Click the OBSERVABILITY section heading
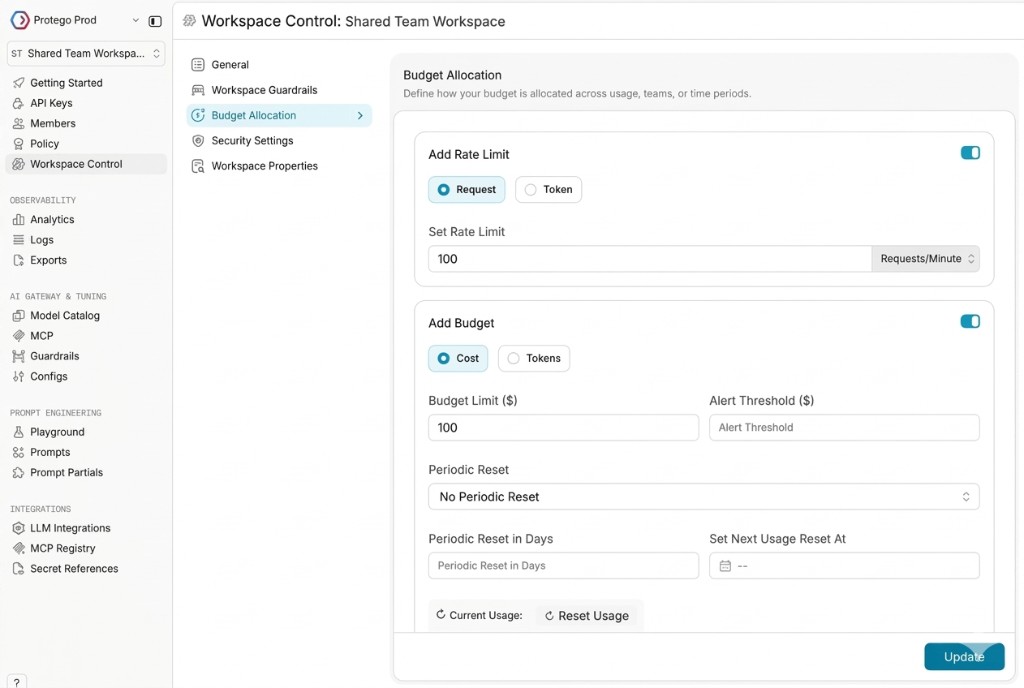1024x688 pixels. pyautogui.click(x=43, y=200)
